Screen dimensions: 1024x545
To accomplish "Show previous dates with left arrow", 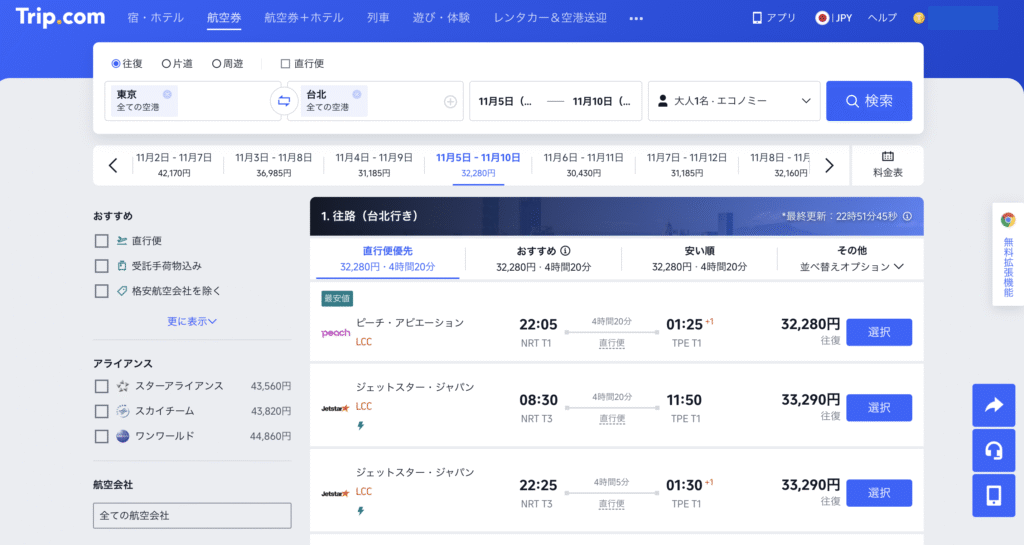I will pyautogui.click(x=113, y=166).
